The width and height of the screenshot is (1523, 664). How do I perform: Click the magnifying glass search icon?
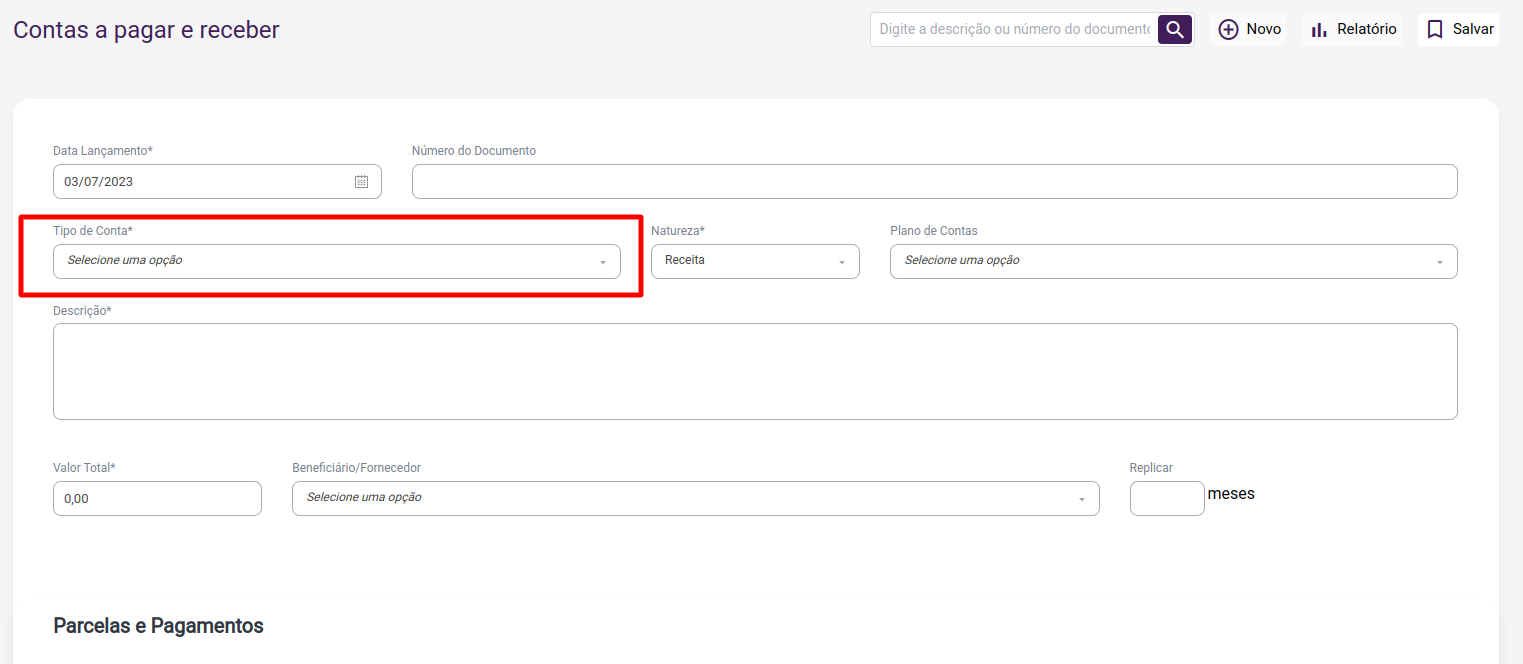(1175, 30)
